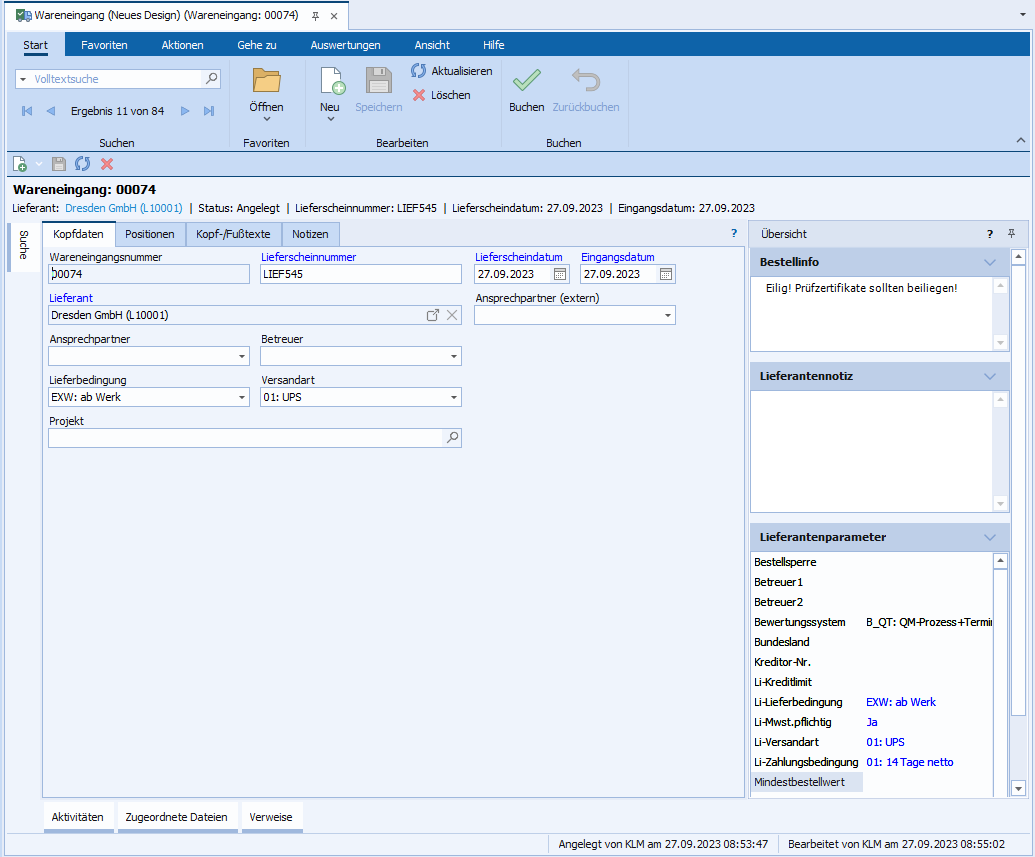Click the Aktualisieren refresh icon
Viewport: 1035px width, 857px height.
tap(419, 71)
